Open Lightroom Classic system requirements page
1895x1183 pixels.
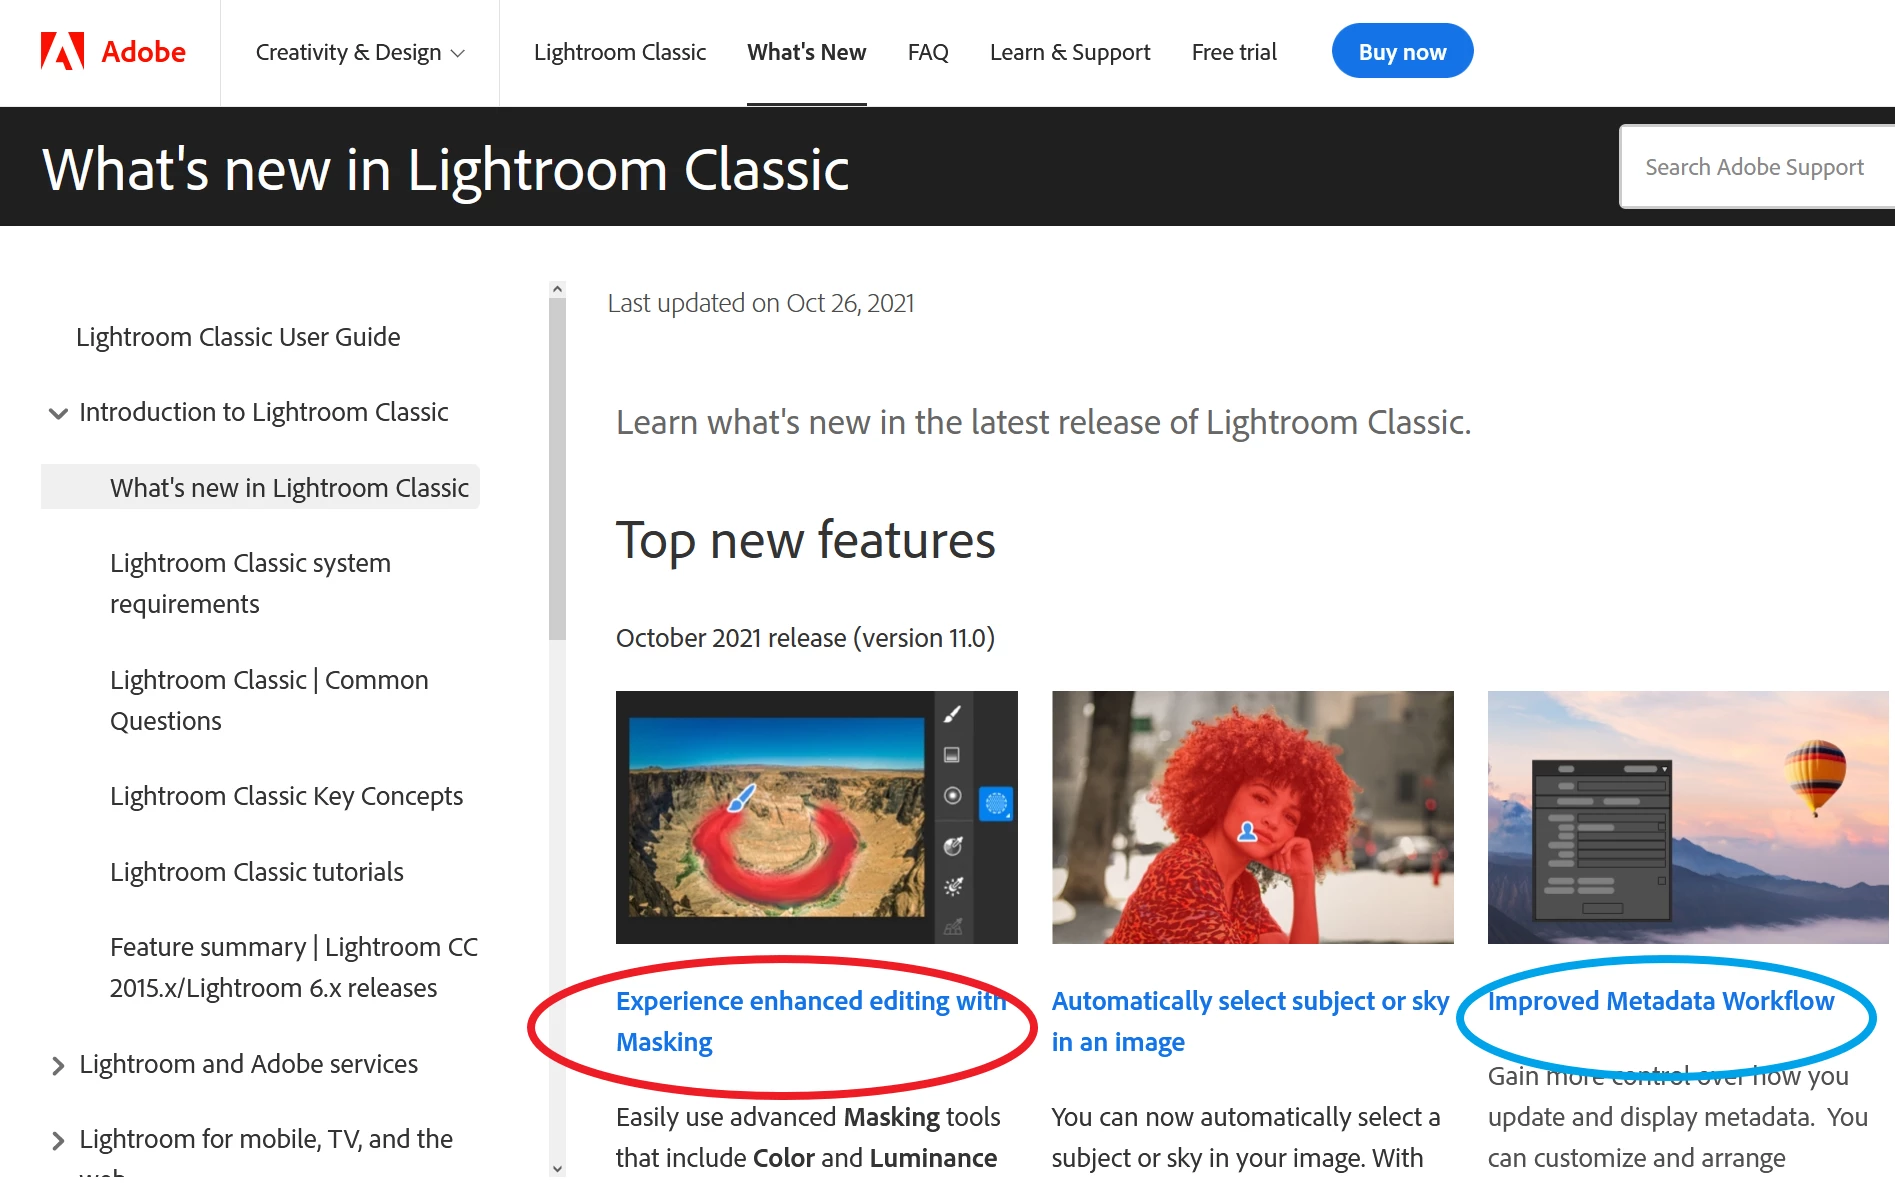250,583
